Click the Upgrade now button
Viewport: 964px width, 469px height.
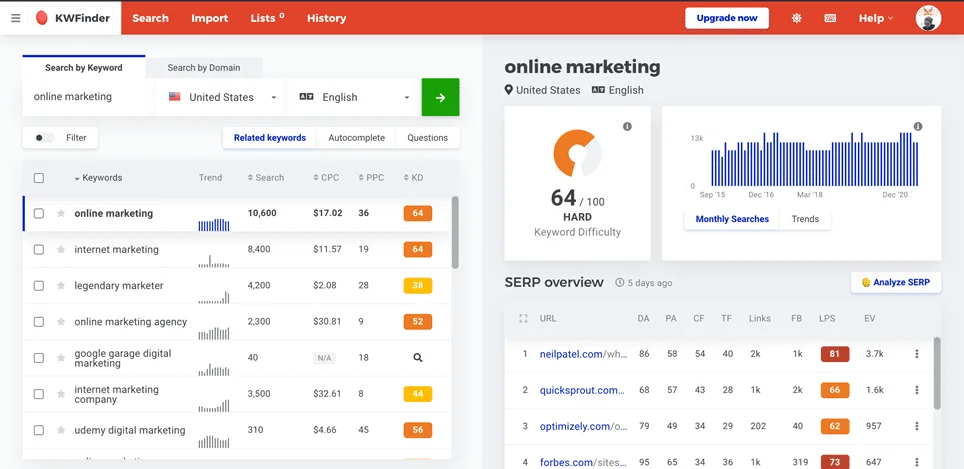point(727,18)
